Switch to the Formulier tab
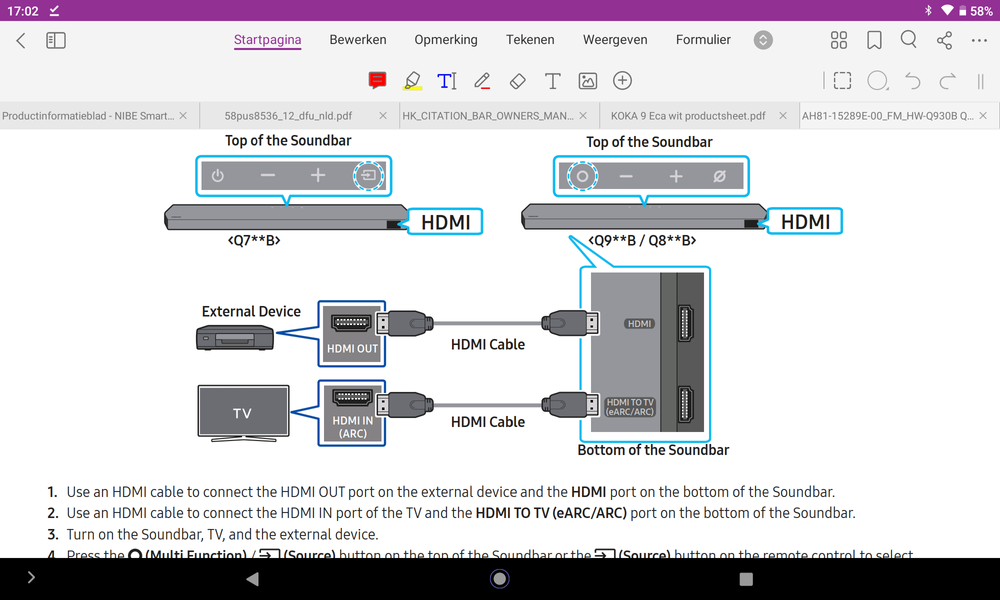1000x600 pixels. tap(703, 40)
